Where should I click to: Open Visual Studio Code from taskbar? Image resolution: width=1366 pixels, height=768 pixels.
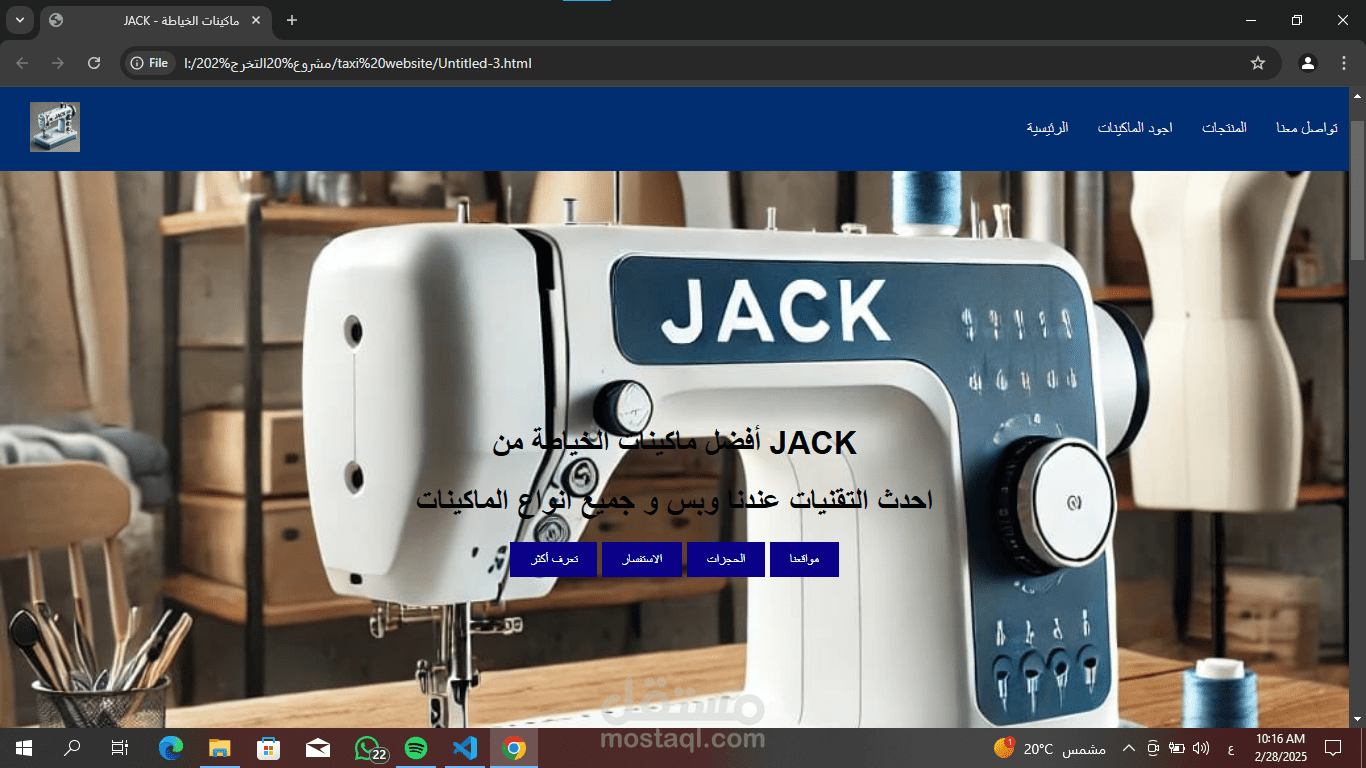pyautogui.click(x=464, y=748)
